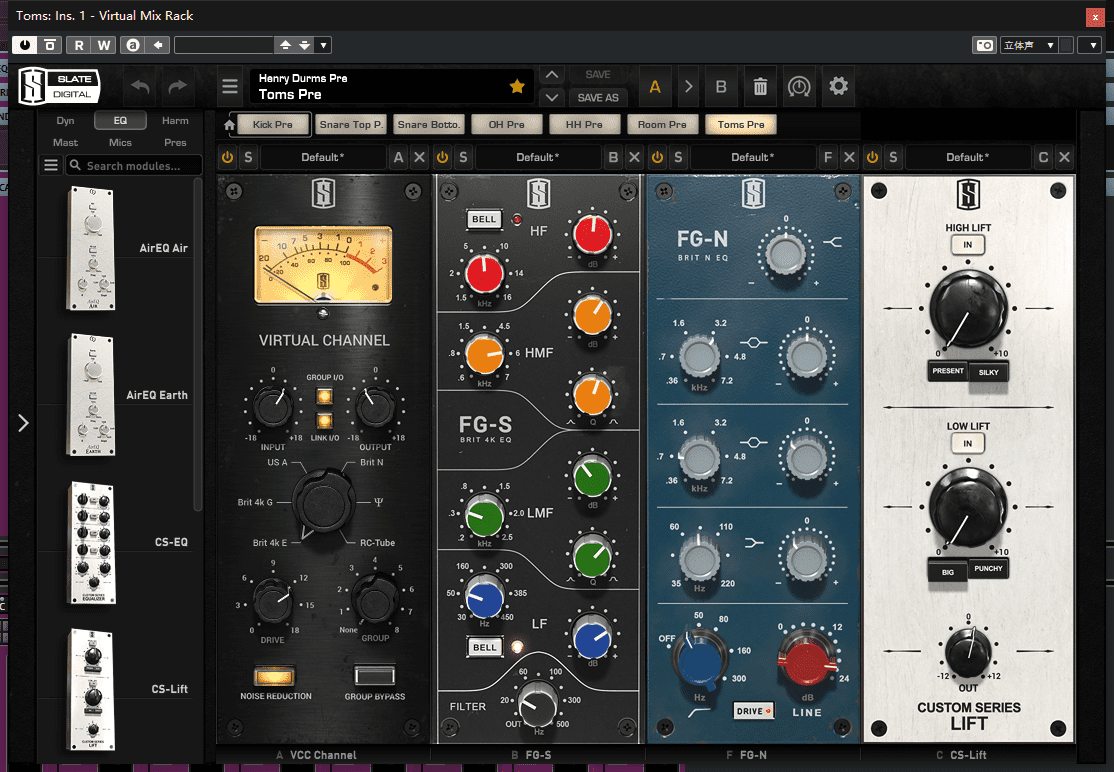The image size is (1114, 772).
Task: Click the Virtual Channel INPUT knob
Action: [x=274, y=408]
